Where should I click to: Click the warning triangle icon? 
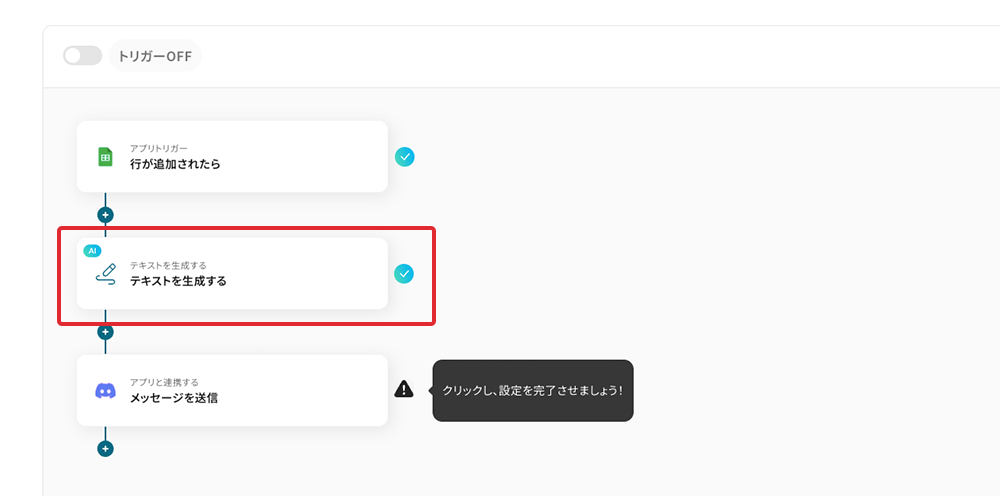(x=404, y=389)
